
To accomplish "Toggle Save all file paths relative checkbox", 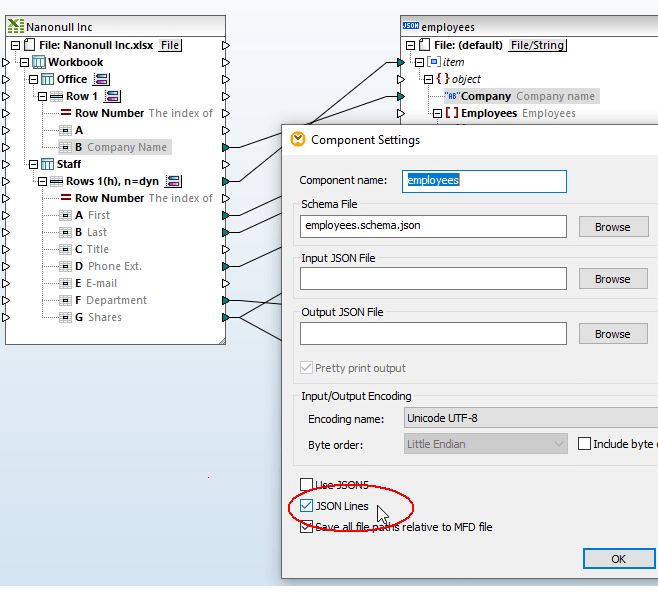I will (307, 527).
